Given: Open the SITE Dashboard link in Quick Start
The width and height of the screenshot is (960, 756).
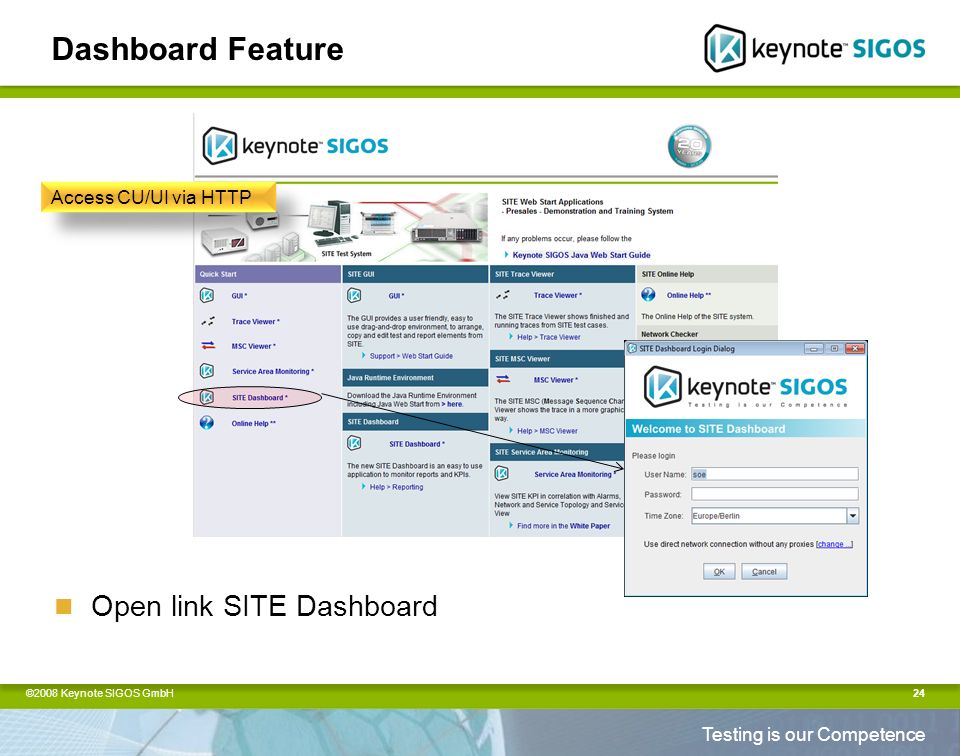Looking at the screenshot, I should click(x=260, y=397).
